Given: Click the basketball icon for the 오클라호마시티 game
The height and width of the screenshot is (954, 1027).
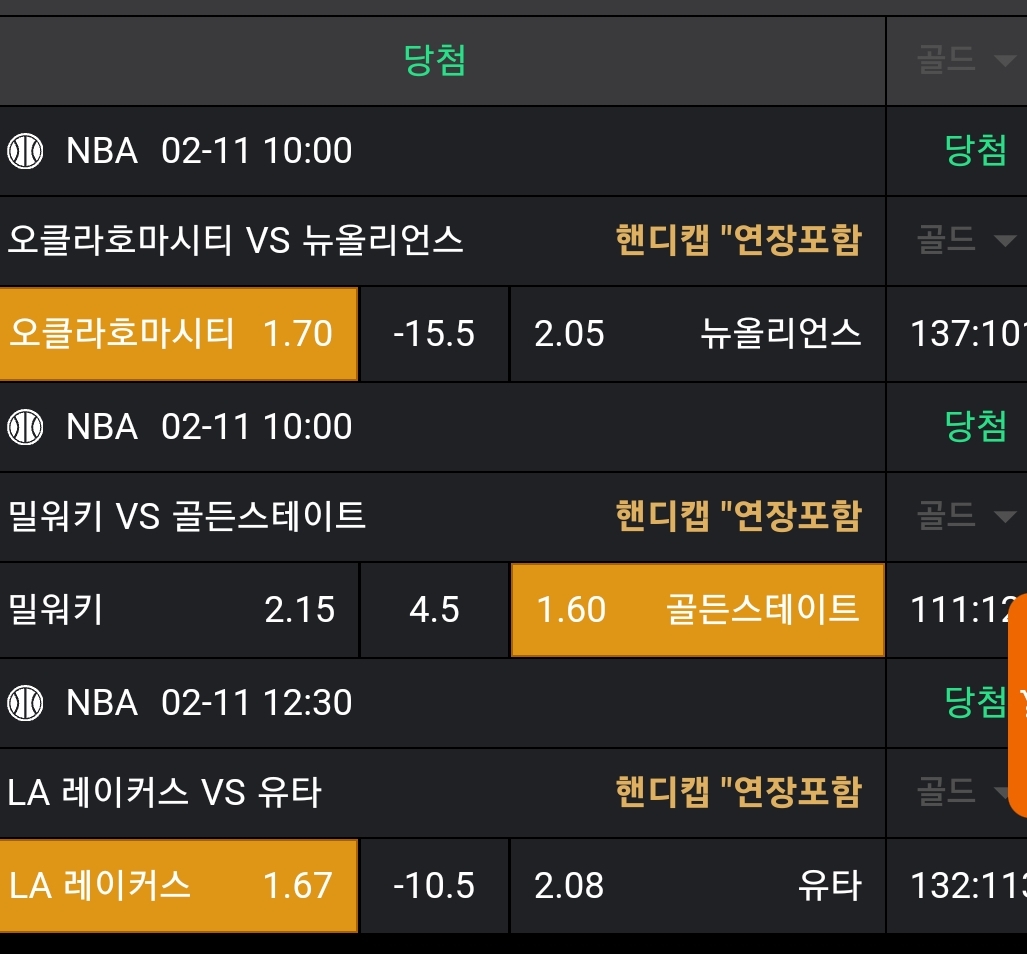Looking at the screenshot, I should [25, 151].
